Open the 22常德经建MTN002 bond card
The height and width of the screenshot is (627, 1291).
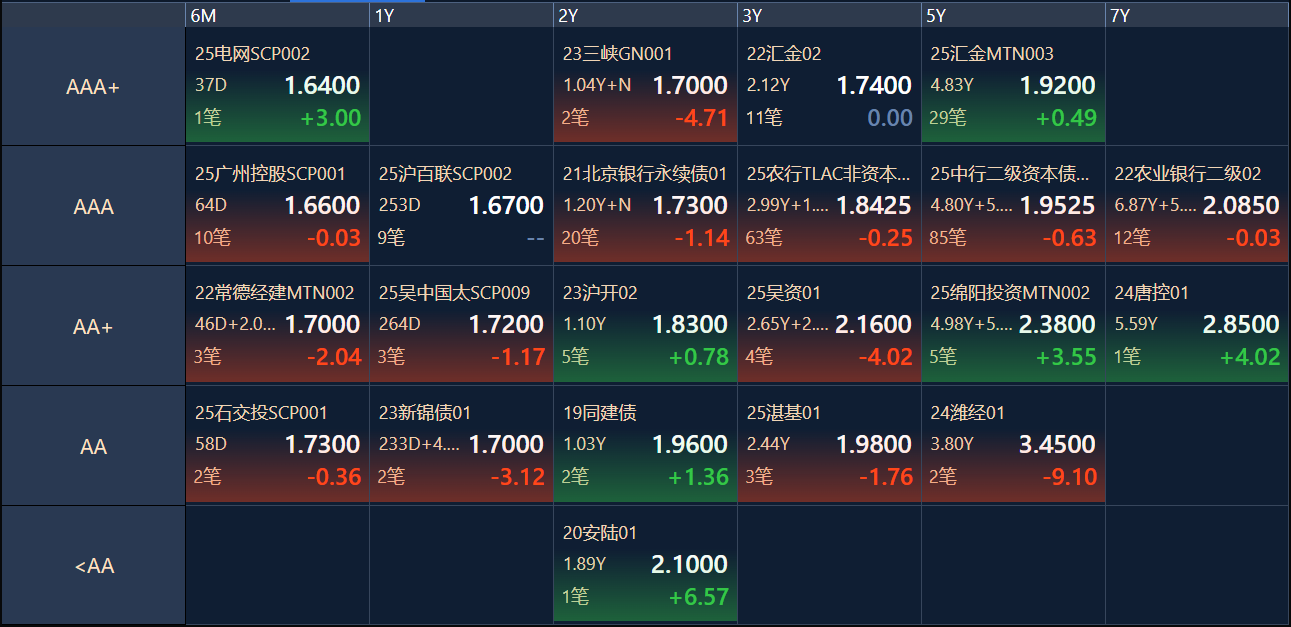tap(277, 326)
